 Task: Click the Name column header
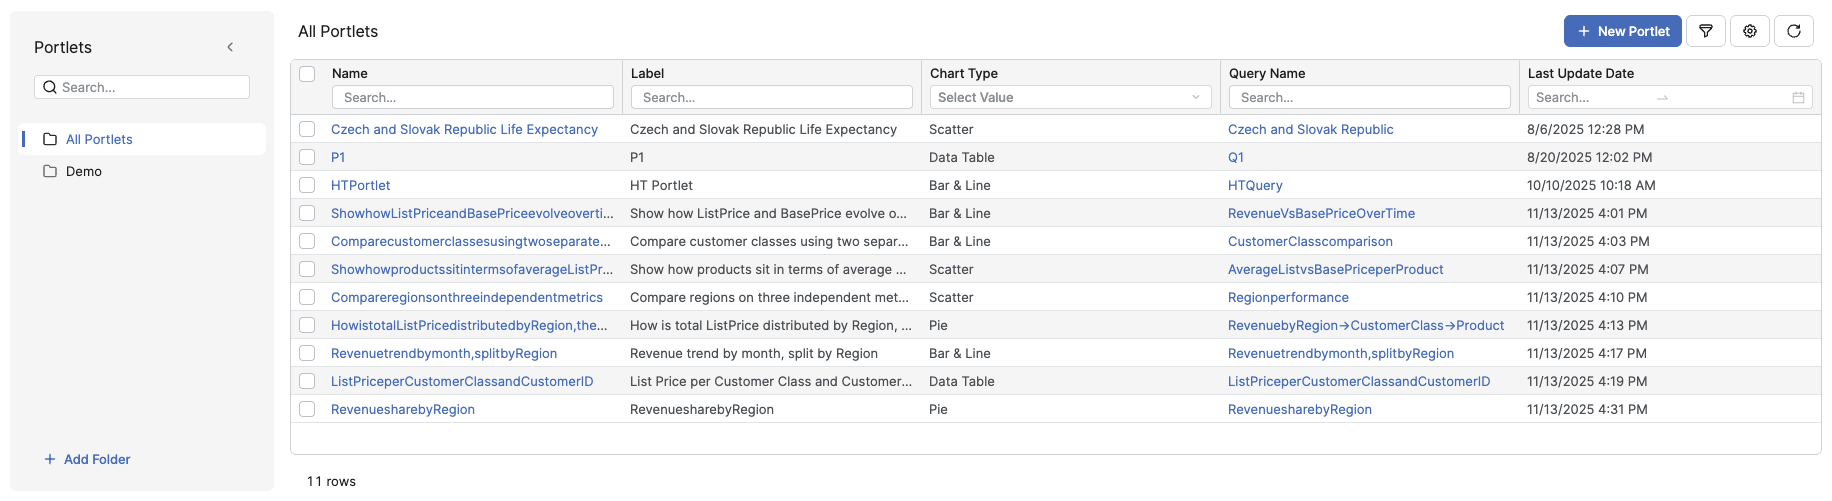tap(350, 73)
